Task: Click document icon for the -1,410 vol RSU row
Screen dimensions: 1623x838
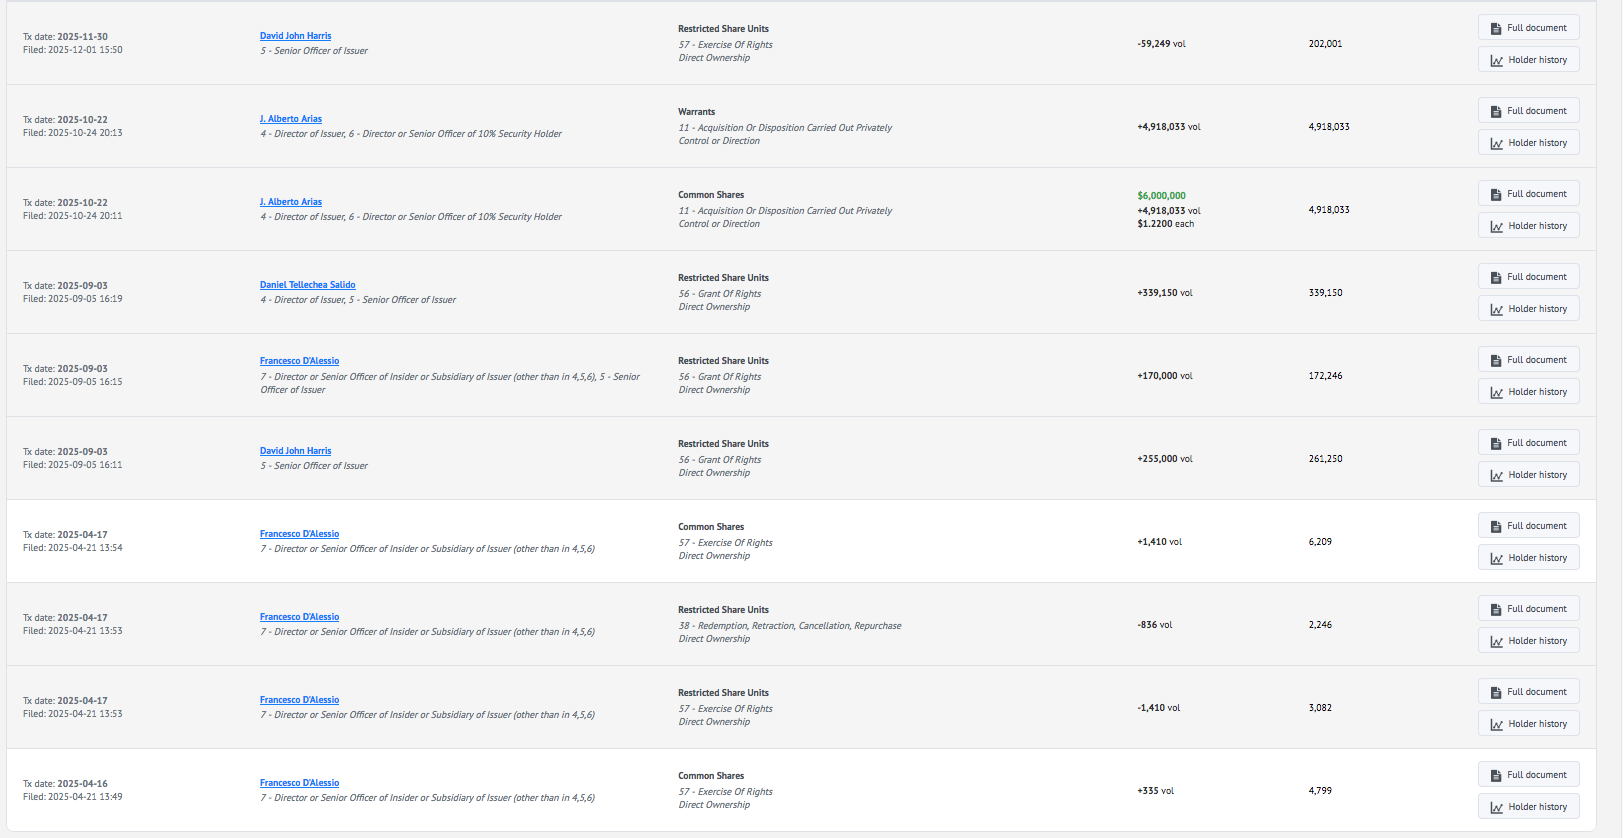Action: tap(1496, 692)
